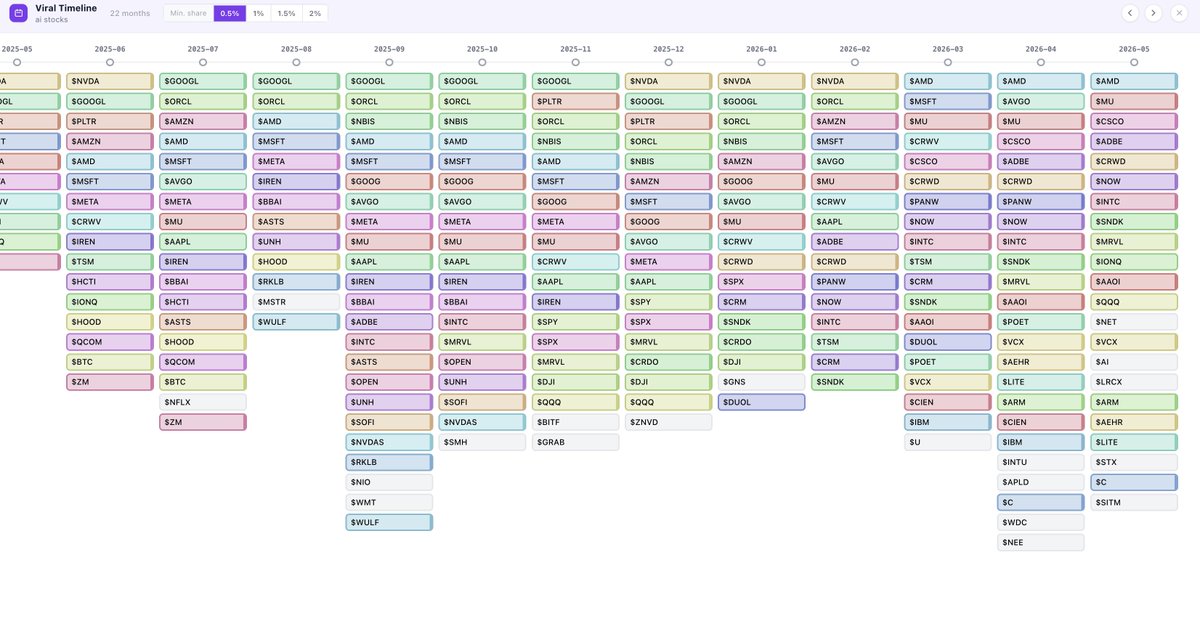Click $GRAB in the 2025-11 column

click(x=575, y=442)
